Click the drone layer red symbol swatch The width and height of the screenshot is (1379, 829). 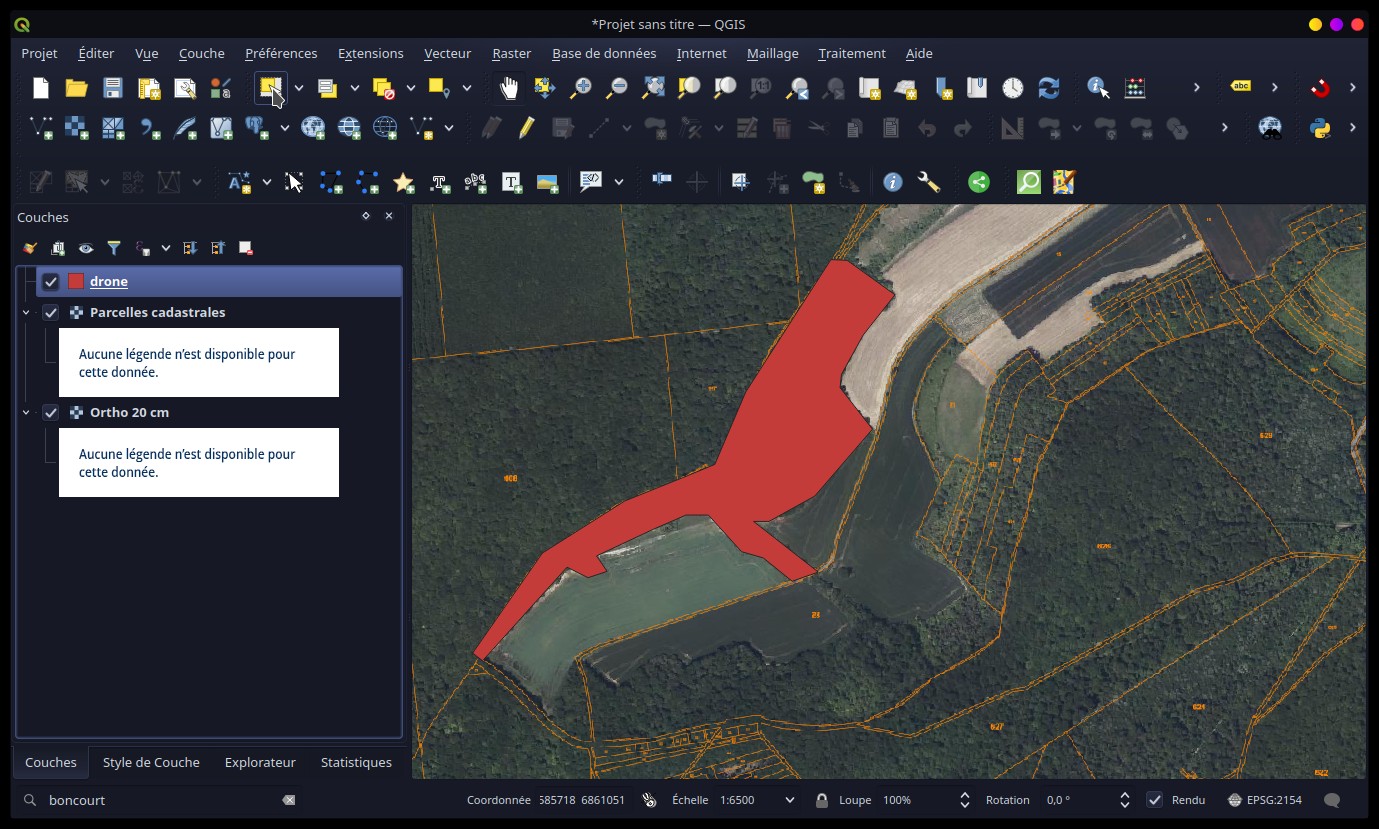[x=75, y=282]
